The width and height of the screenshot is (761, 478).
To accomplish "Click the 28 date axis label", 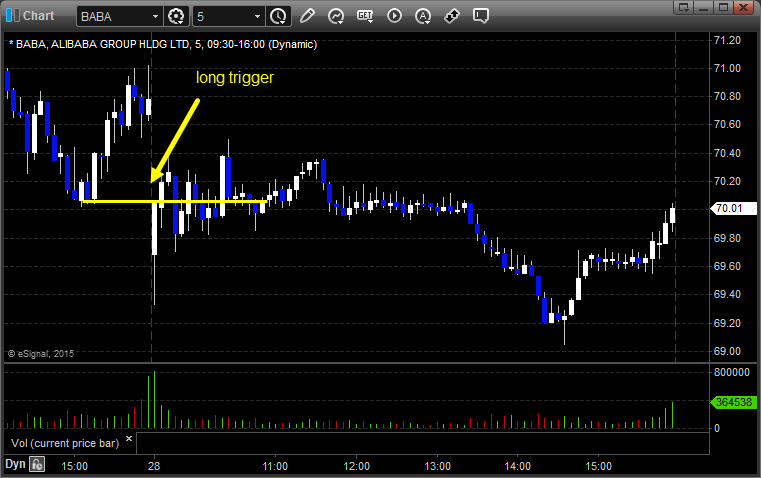I will 154,466.
